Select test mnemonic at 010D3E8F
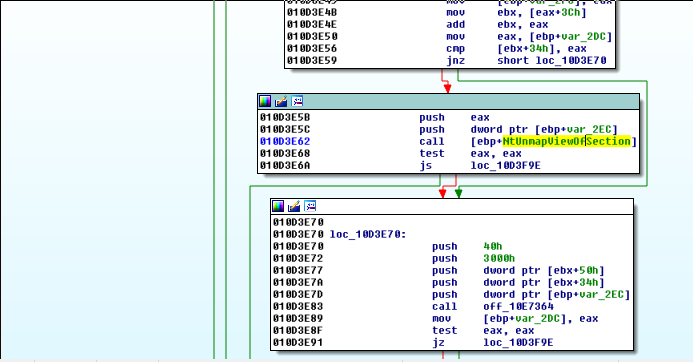The image size is (693, 362). click(x=445, y=330)
